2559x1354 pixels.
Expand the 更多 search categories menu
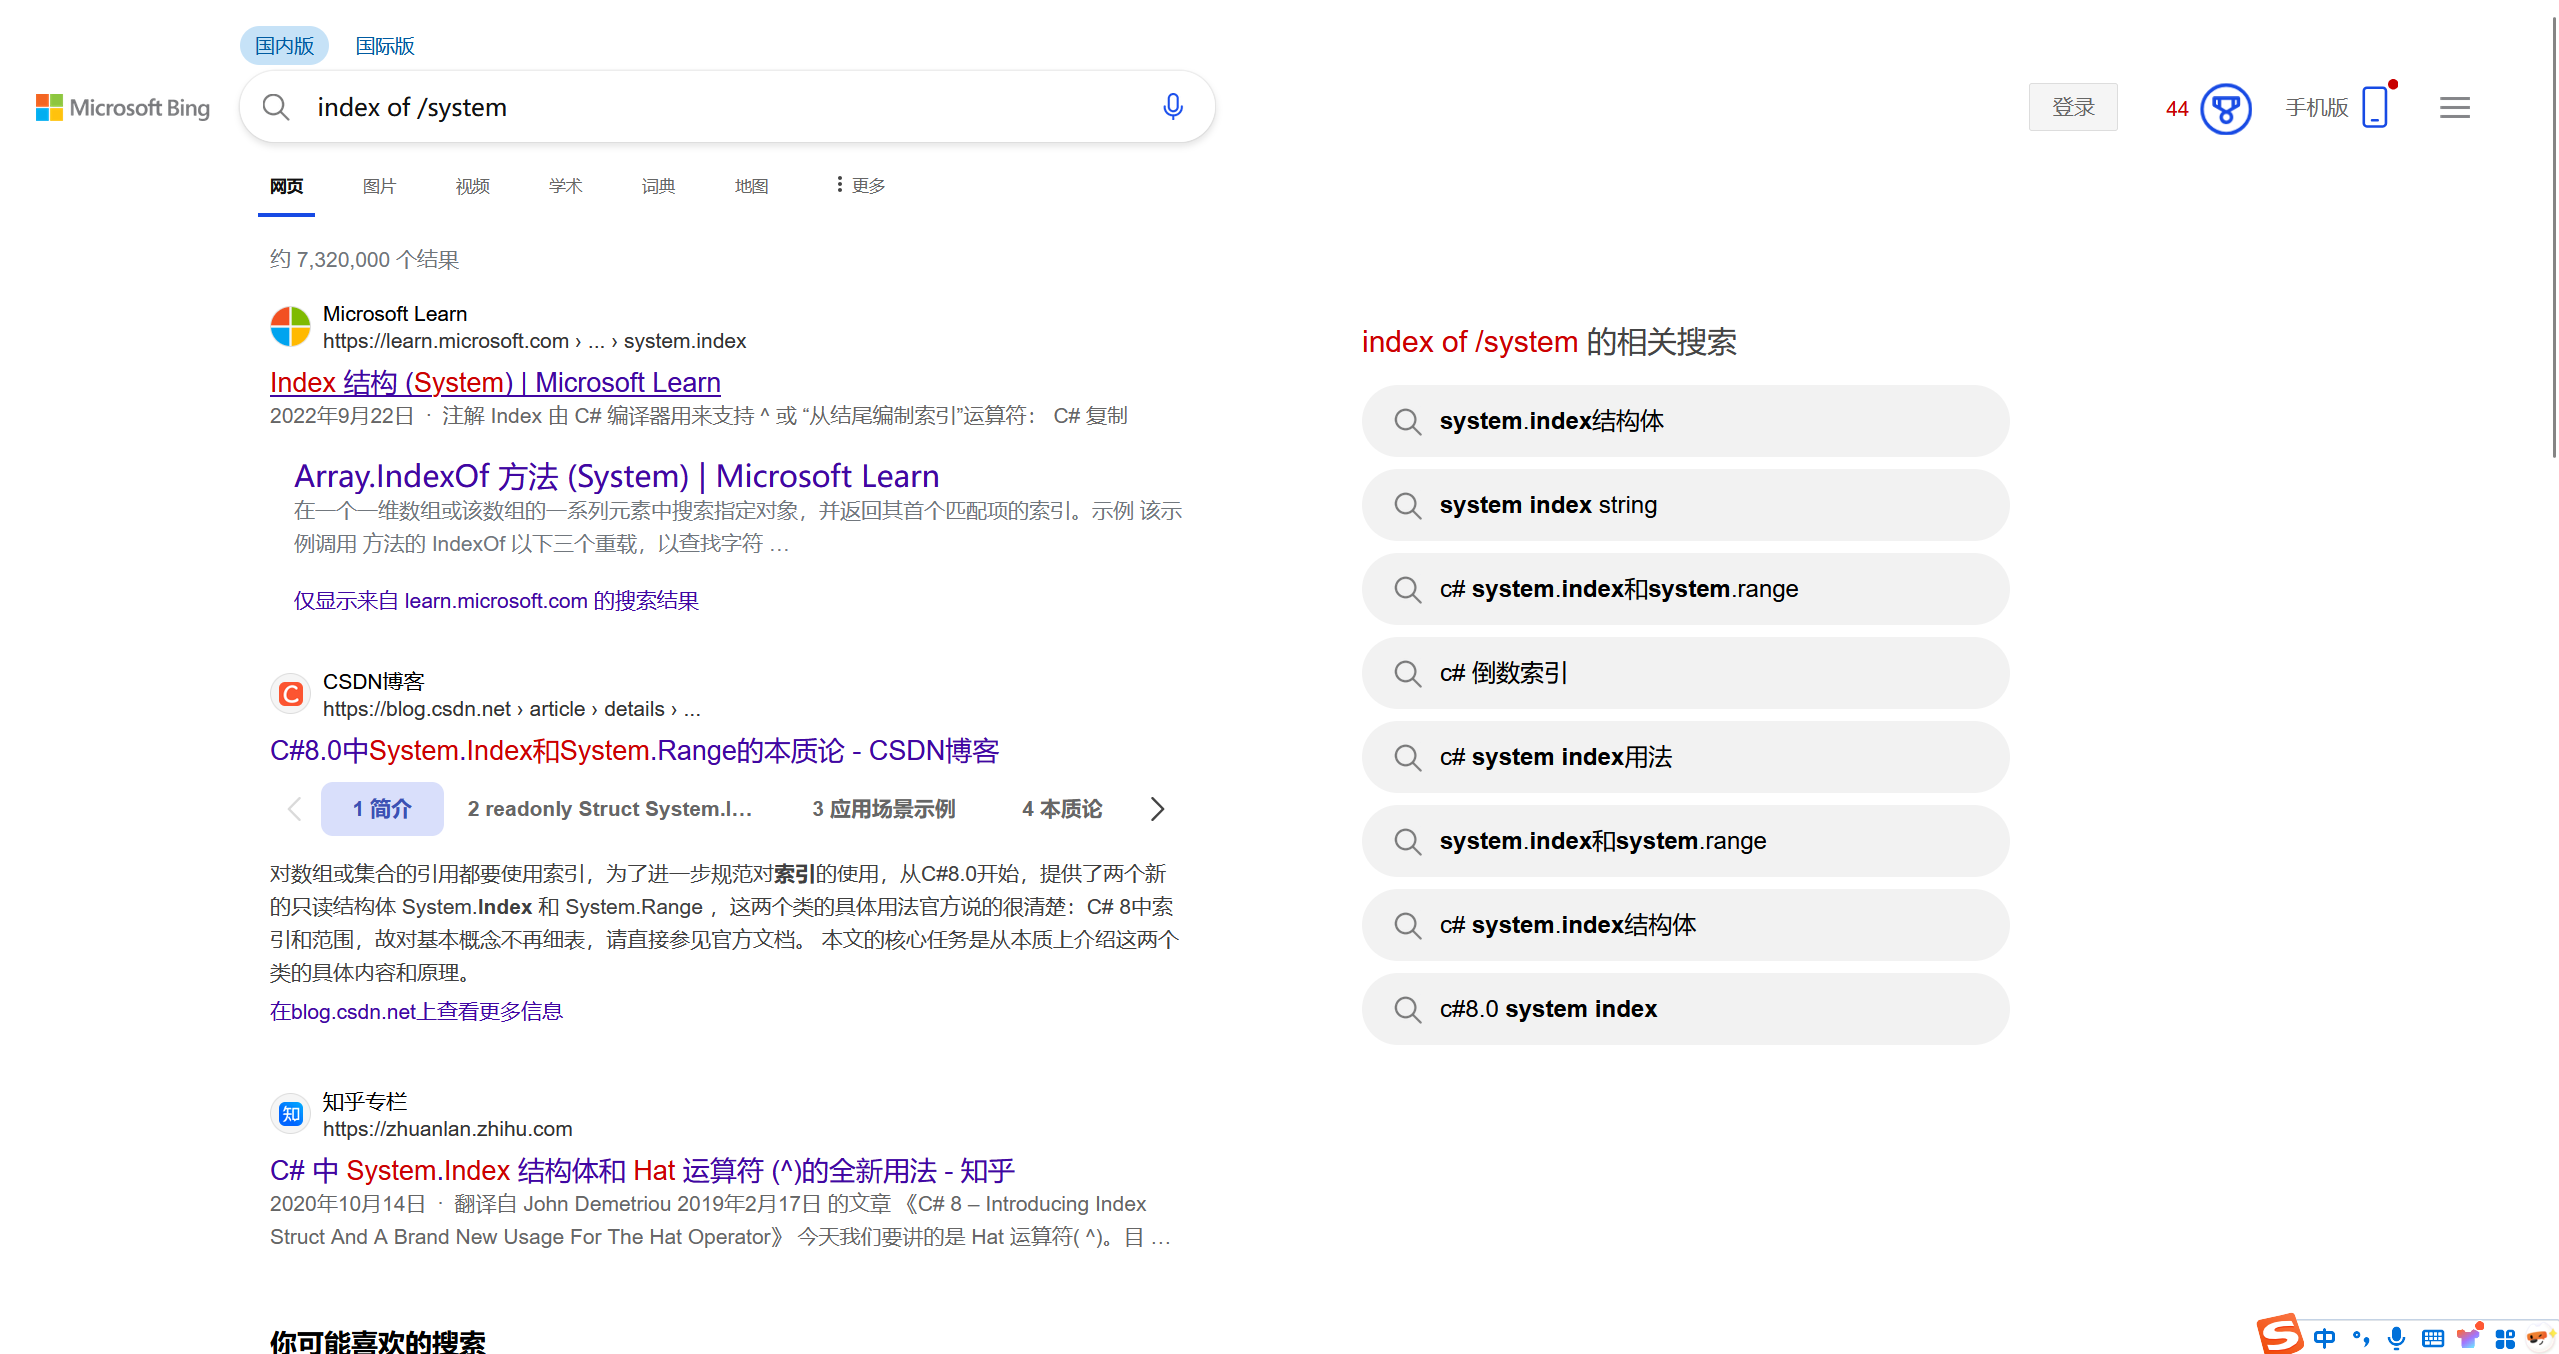[x=861, y=186]
